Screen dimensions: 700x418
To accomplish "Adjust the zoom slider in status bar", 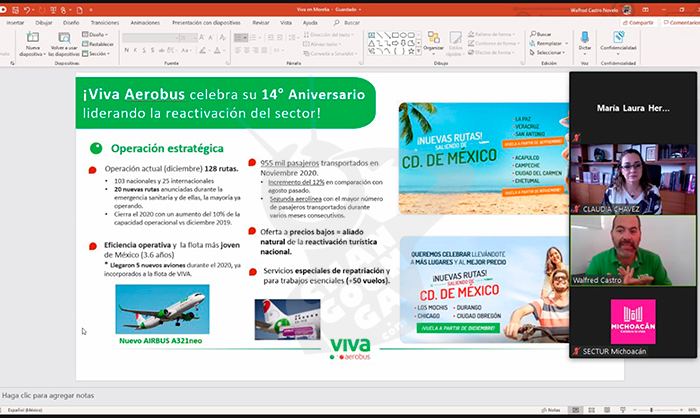I will tap(650, 410).
